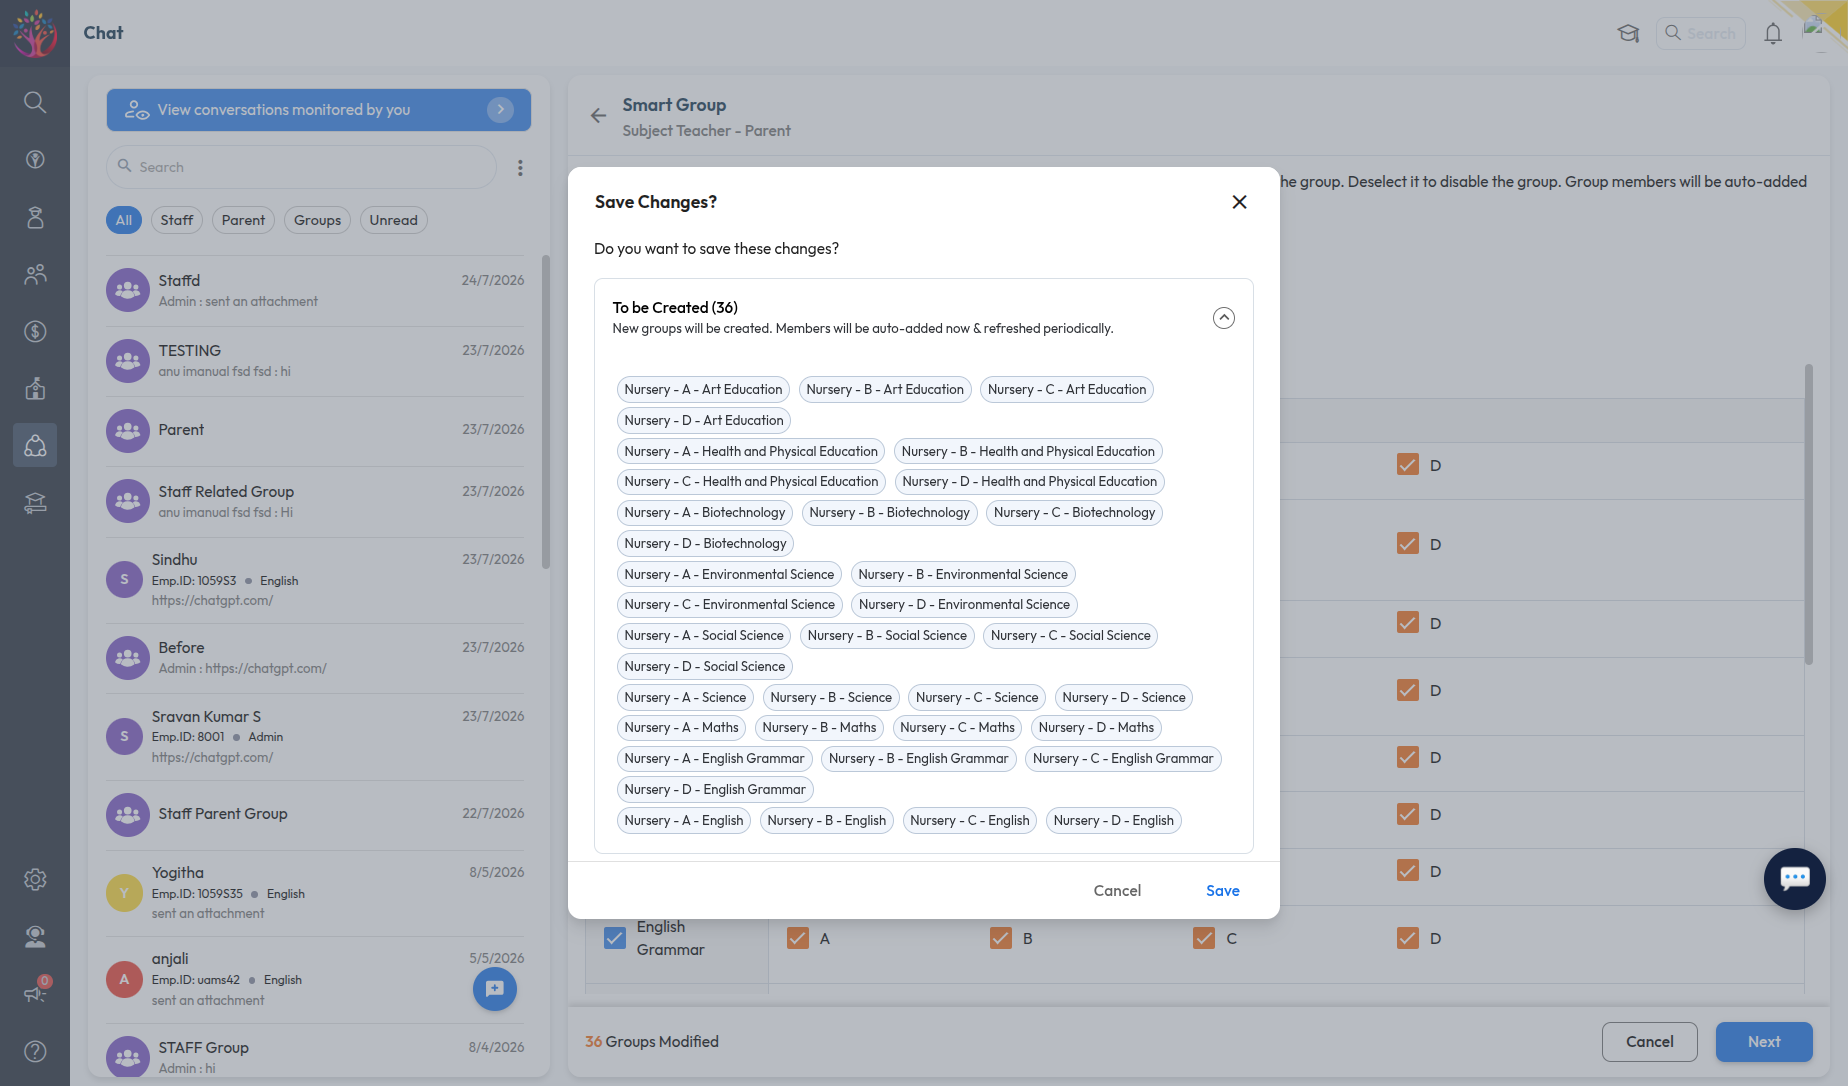Screen dimensions: 1848x1086
Task: Click the TESTING group avatar
Action: coord(128,360)
